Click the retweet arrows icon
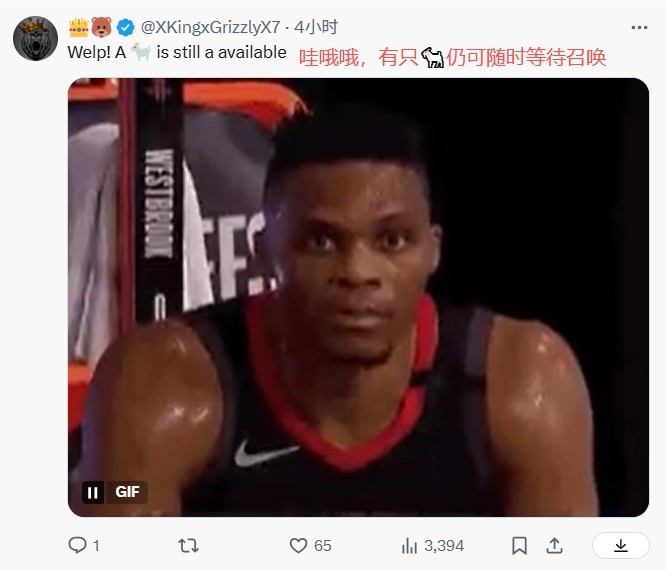 188,545
